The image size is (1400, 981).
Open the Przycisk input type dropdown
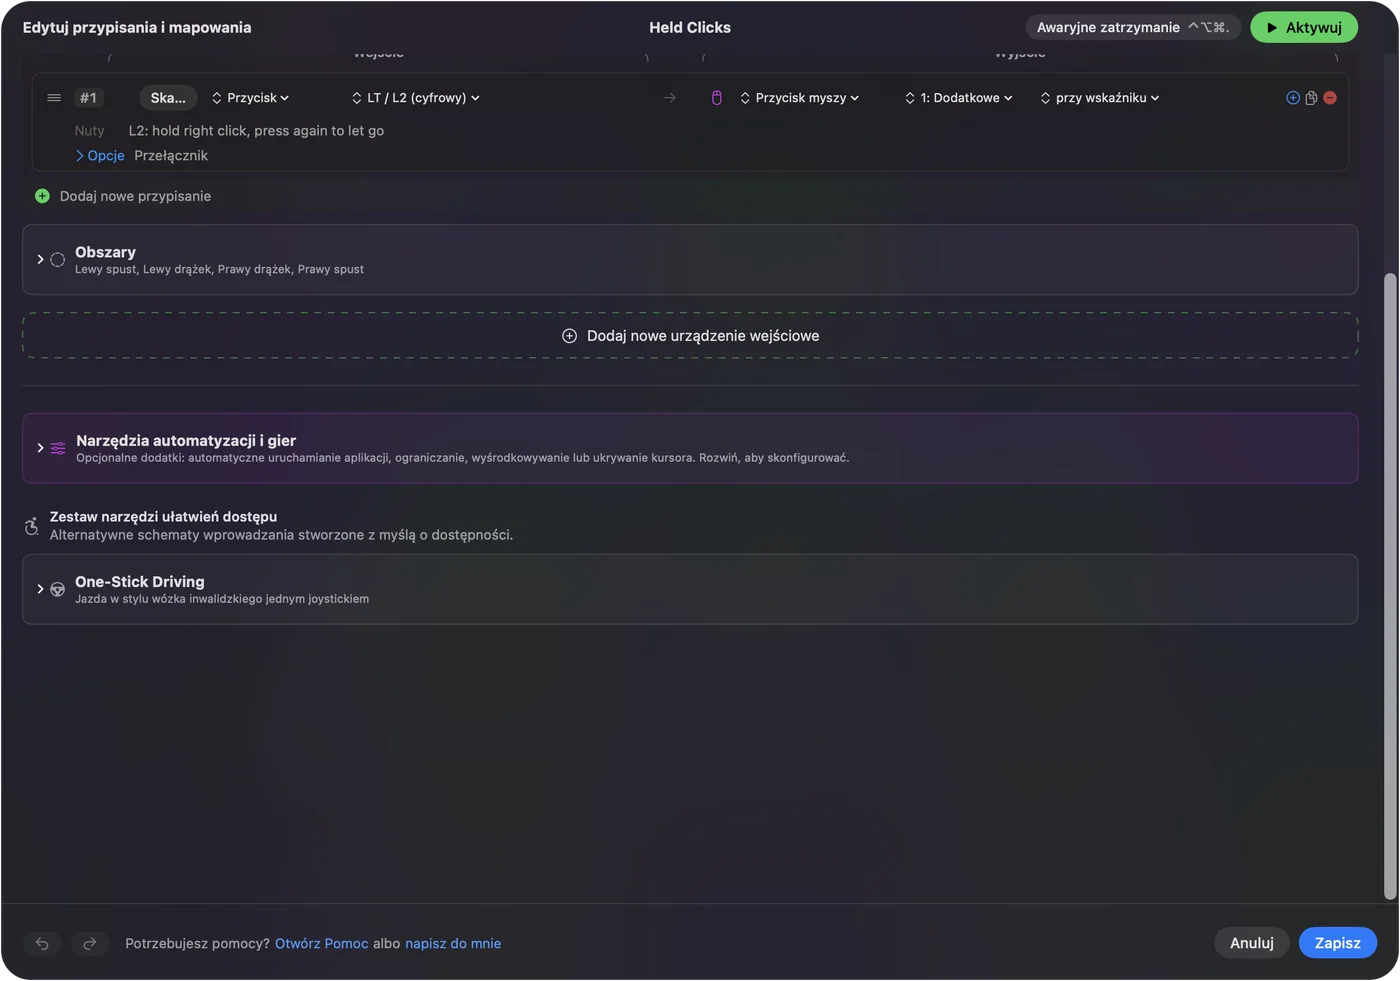click(x=250, y=98)
